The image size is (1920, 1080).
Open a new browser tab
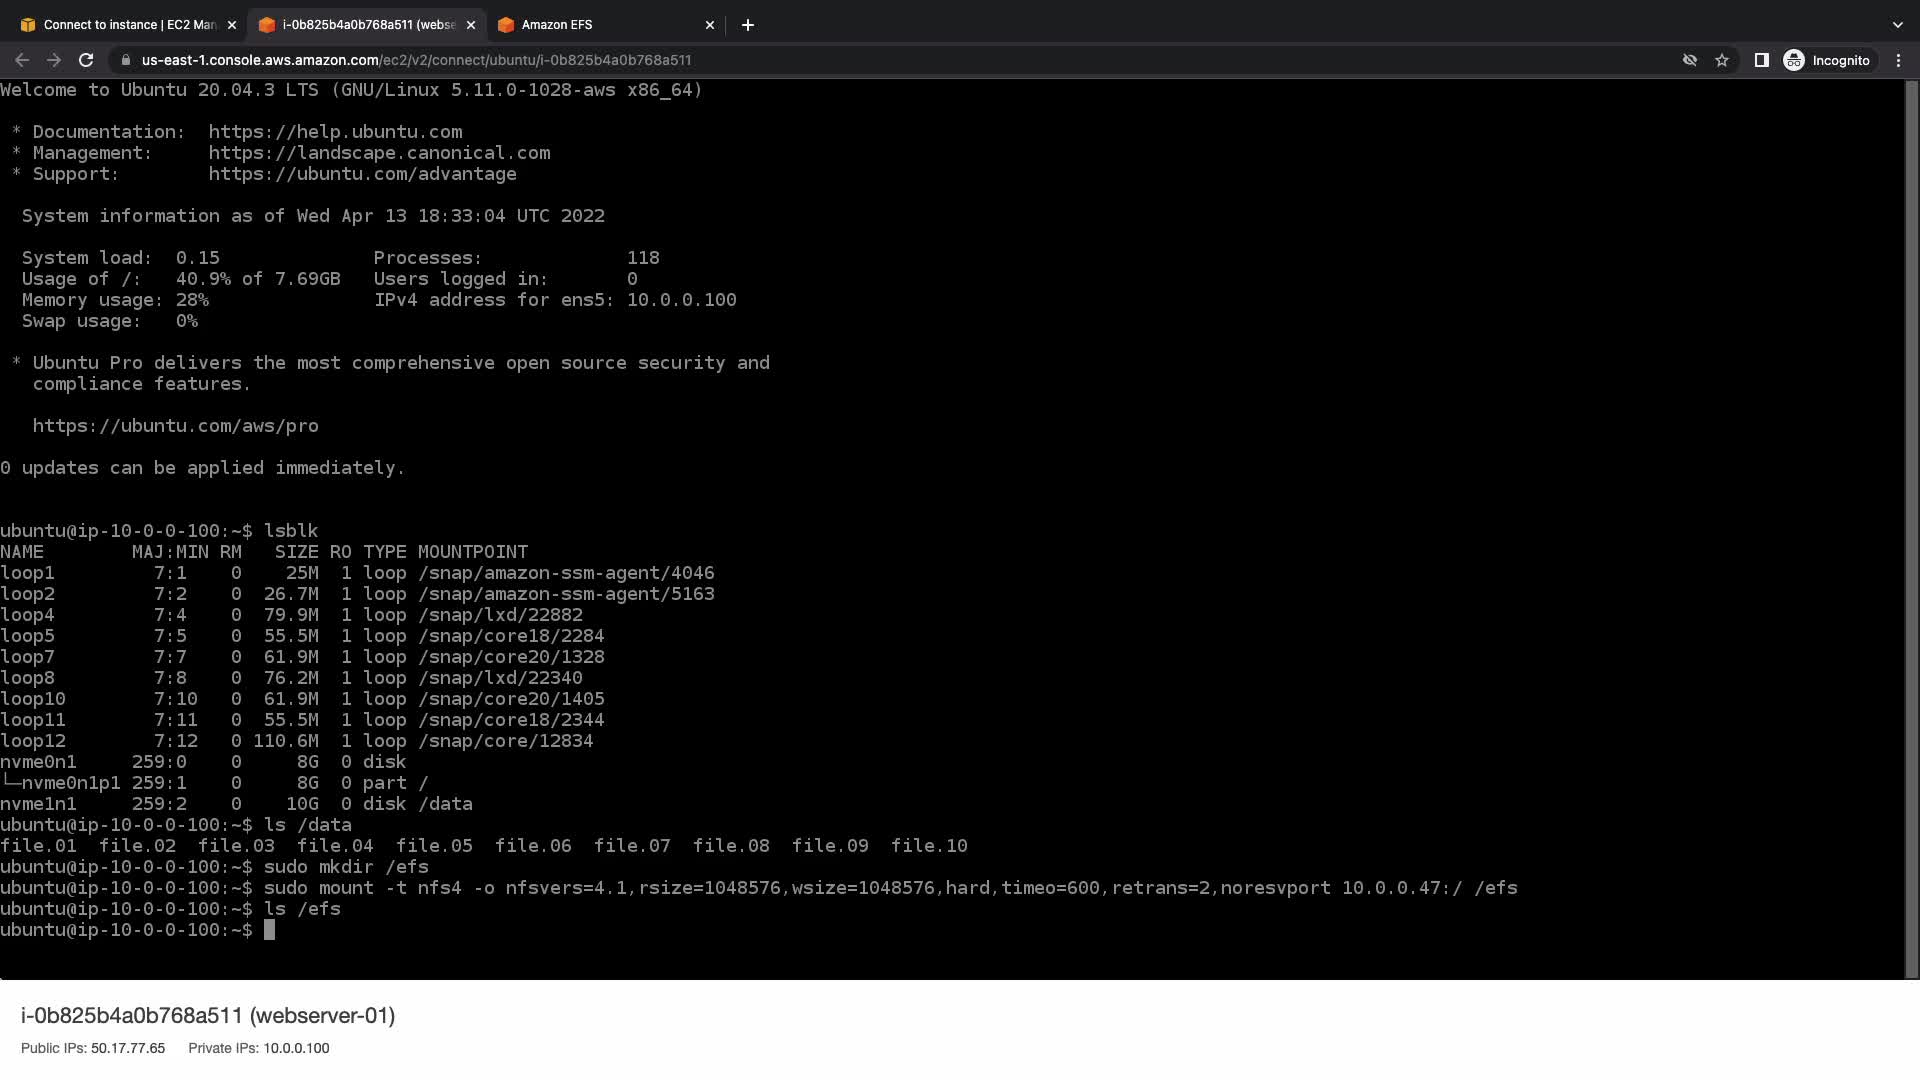[x=748, y=25]
